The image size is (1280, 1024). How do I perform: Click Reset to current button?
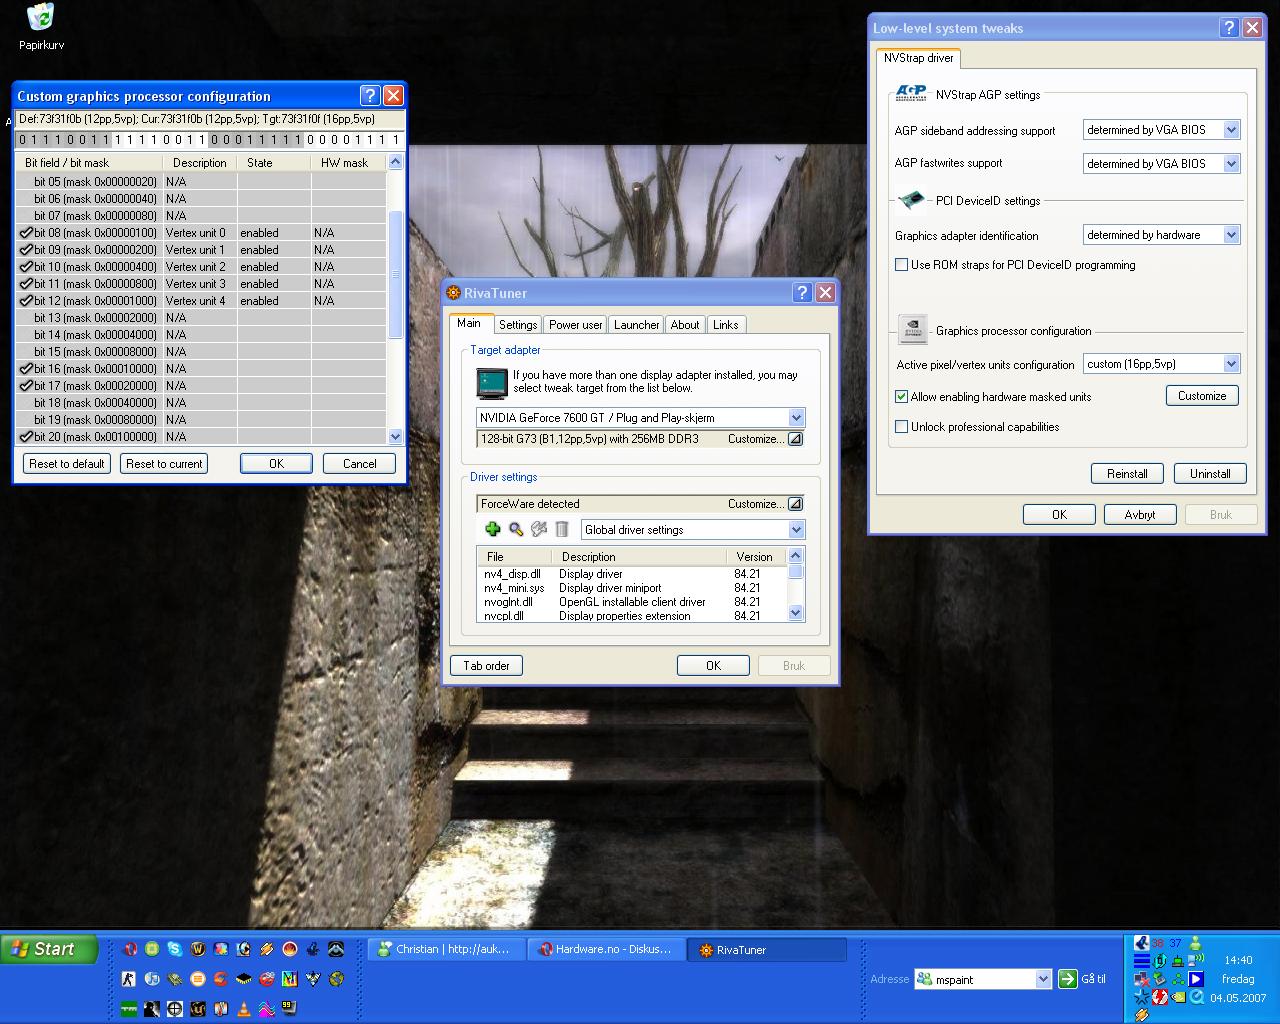point(164,464)
